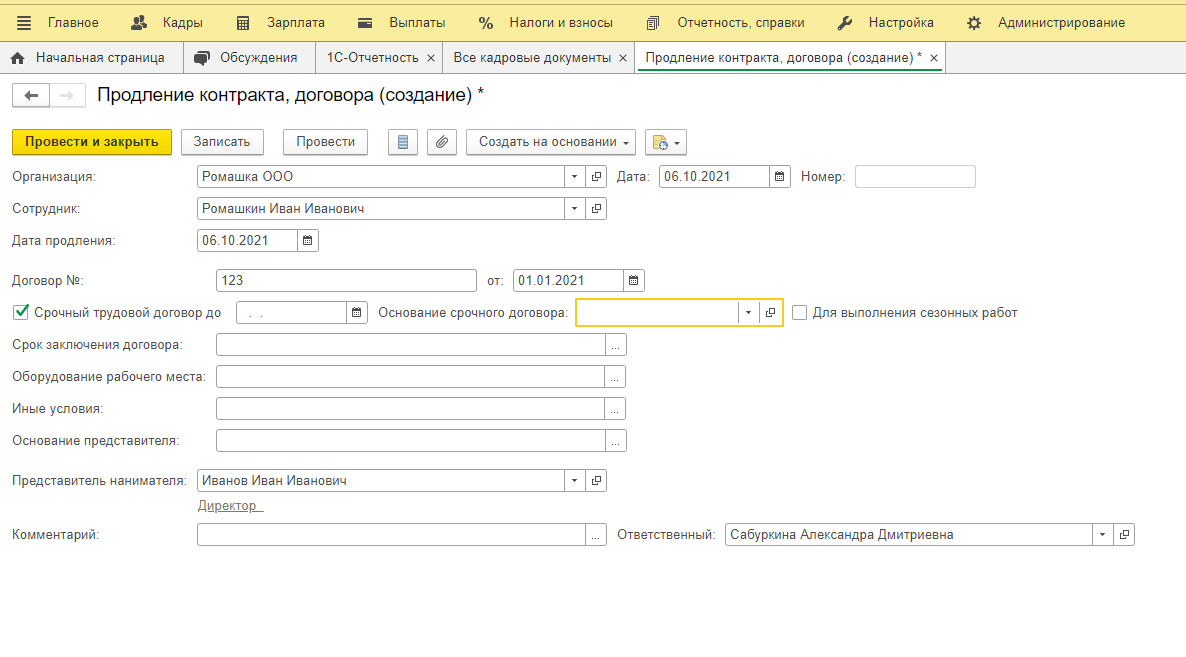The width and height of the screenshot is (1186, 657).
Task: Click the back navigation arrow
Action: 31,95
